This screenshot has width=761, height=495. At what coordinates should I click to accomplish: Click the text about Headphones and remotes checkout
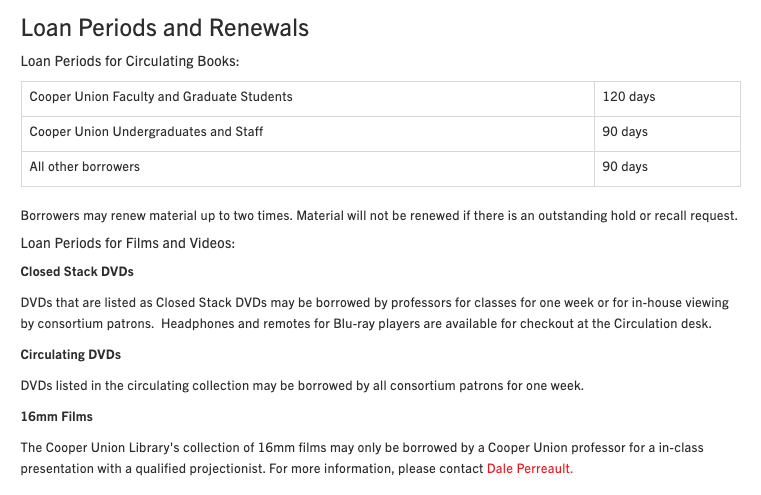pyautogui.click(x=436, y=323)
